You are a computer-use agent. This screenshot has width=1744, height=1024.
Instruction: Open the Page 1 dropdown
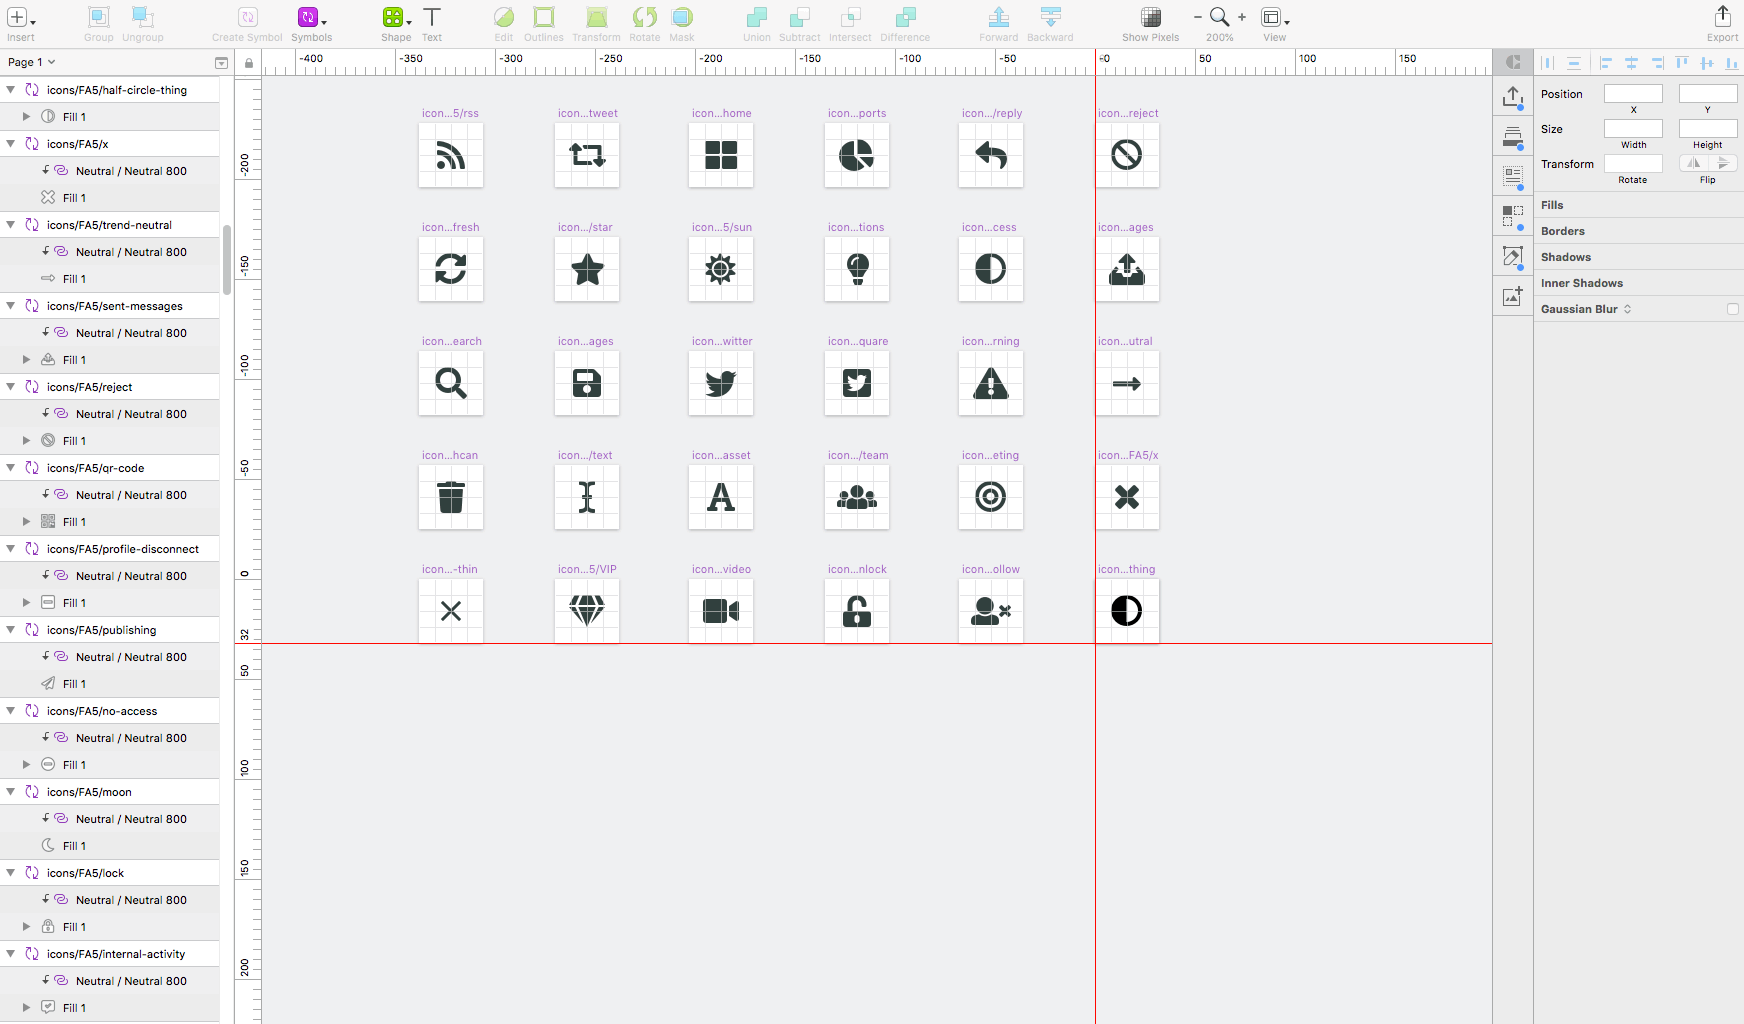pyautogui.click(x=32, y=62)
